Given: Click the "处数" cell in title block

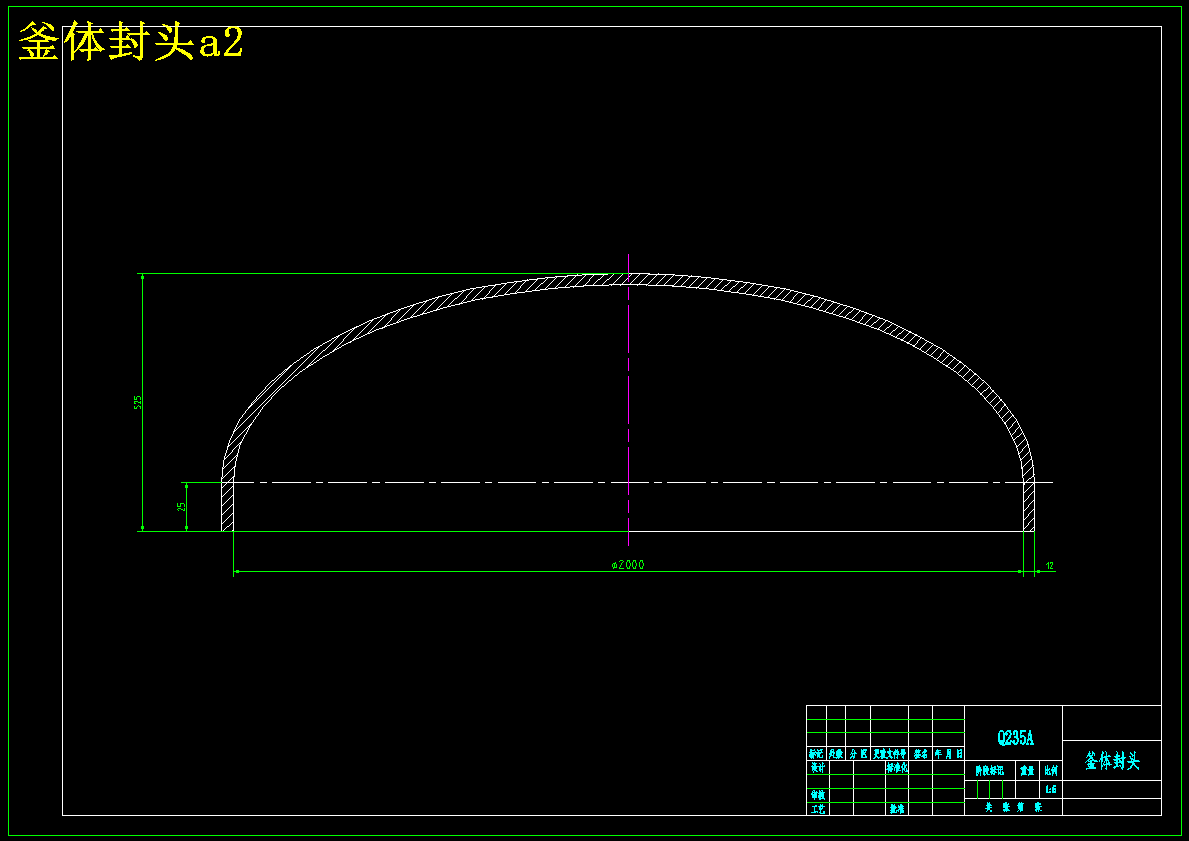Looking at the screenshot, I should click(x=836, y=755).
